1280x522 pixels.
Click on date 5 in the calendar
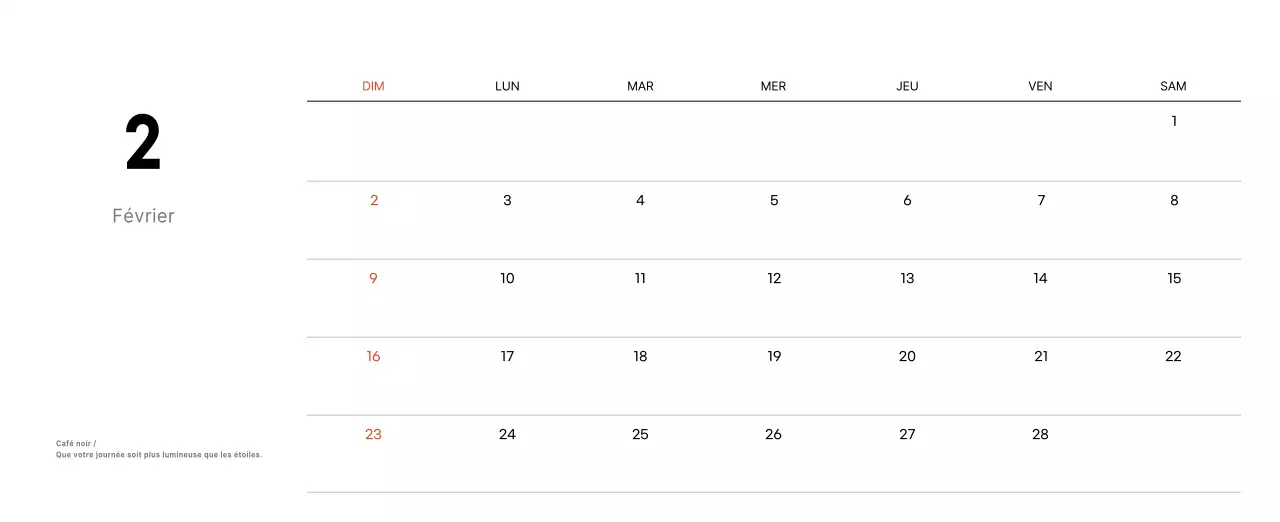(x=774, y=200)
